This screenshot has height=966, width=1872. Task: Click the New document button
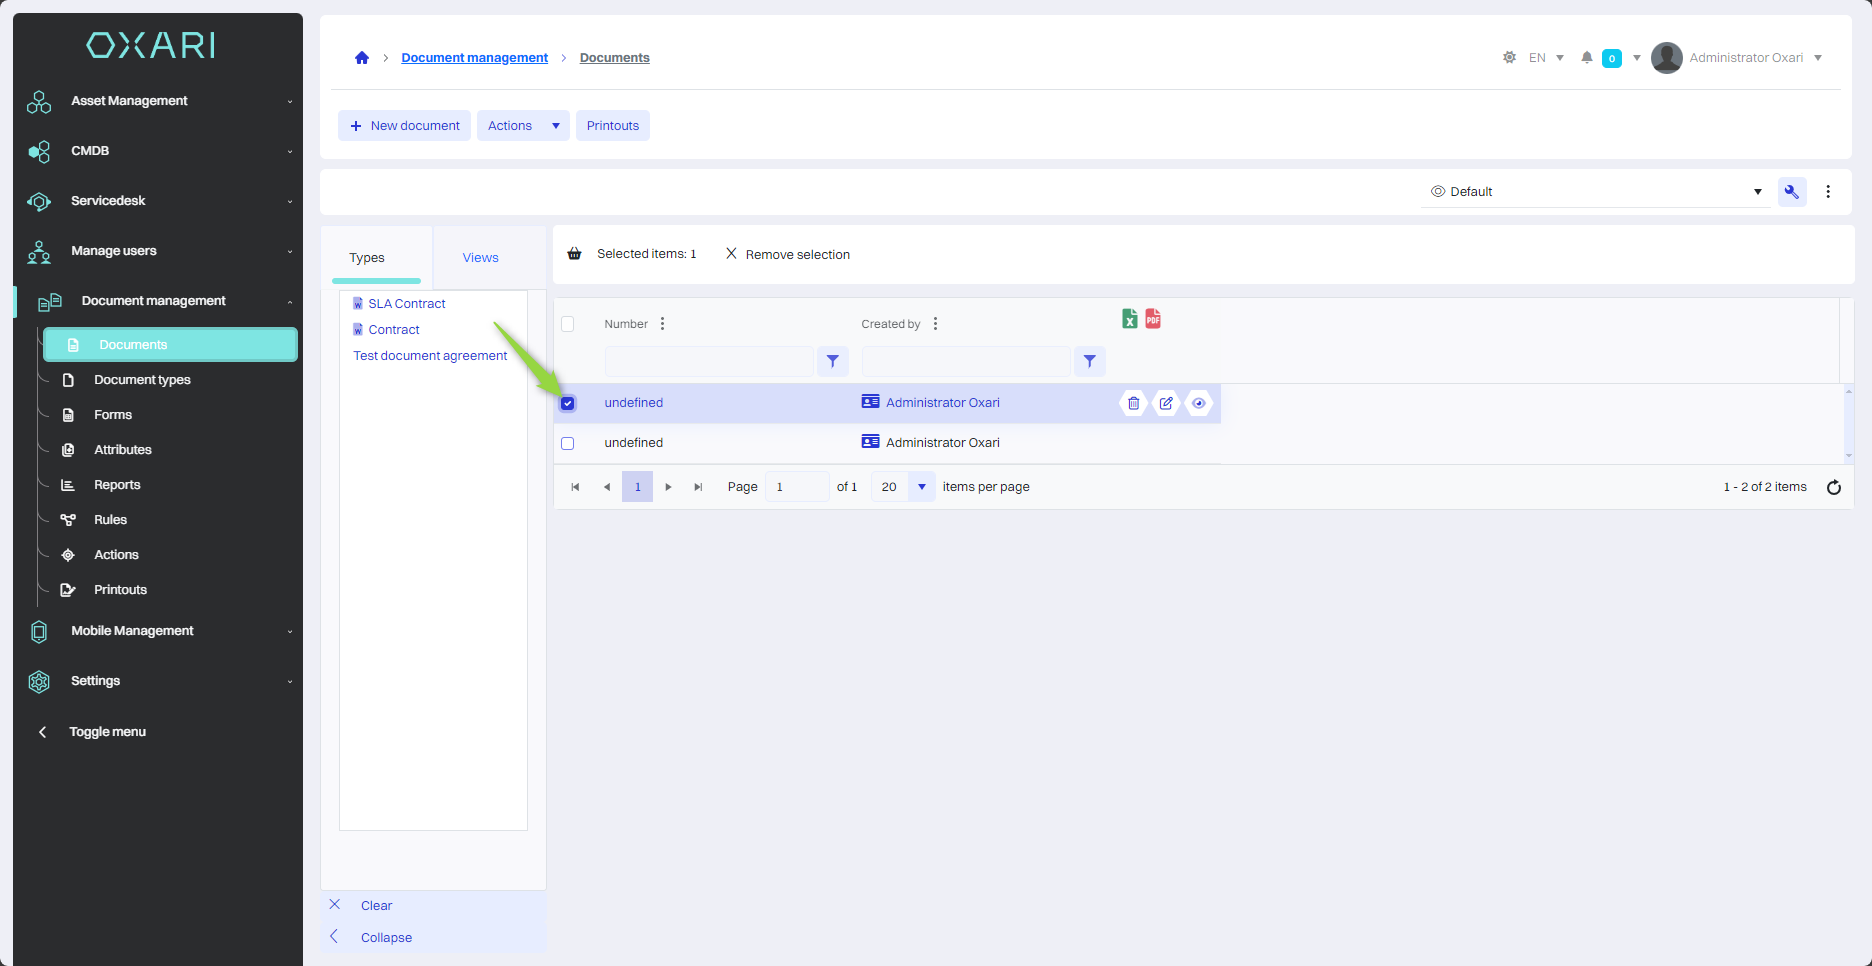point(405,126)
